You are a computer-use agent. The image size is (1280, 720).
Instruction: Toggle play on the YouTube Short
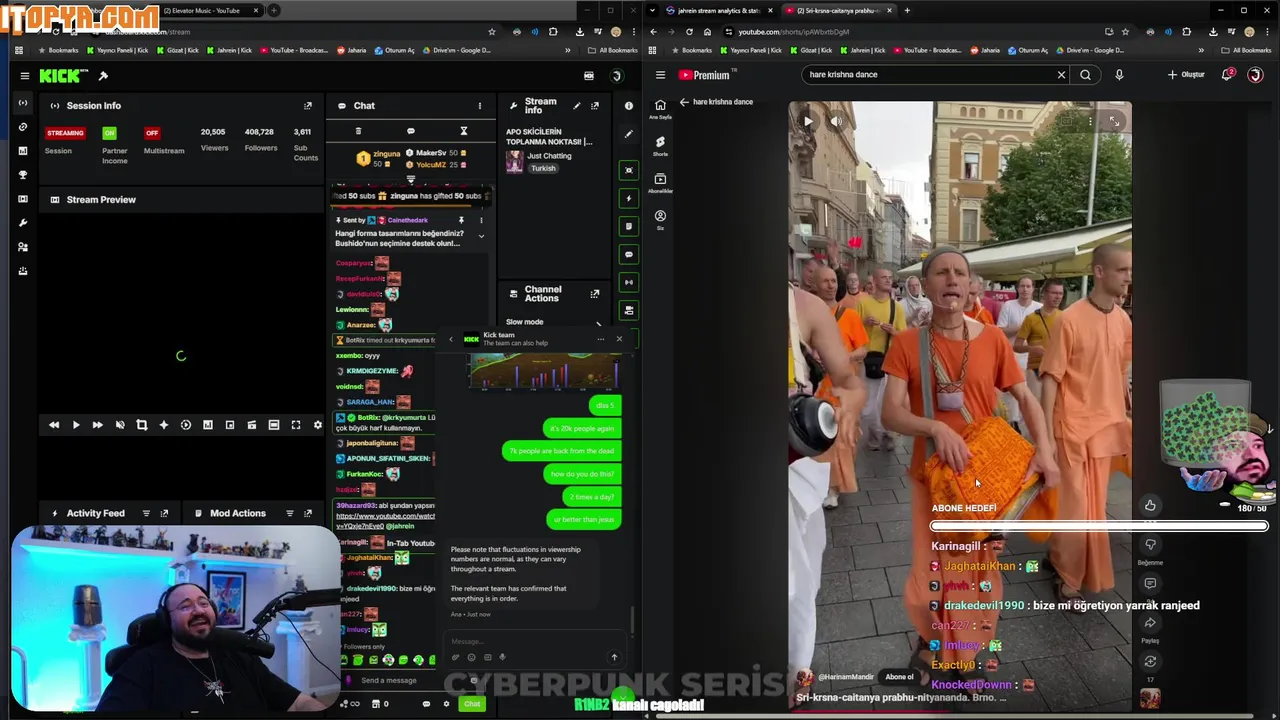[808, 121]
